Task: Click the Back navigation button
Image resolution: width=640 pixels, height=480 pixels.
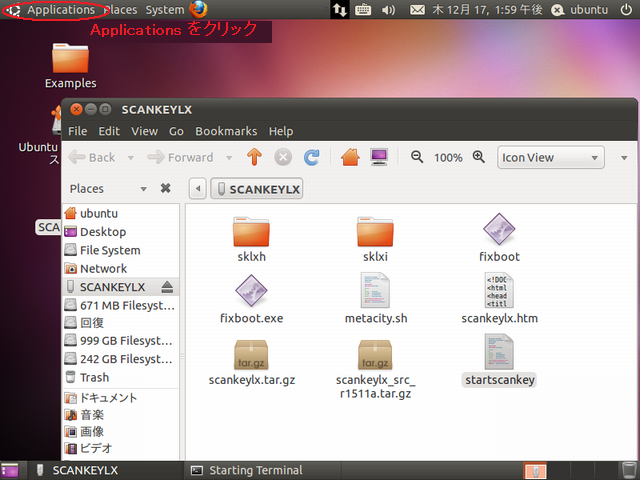Action: coord(92,157)
